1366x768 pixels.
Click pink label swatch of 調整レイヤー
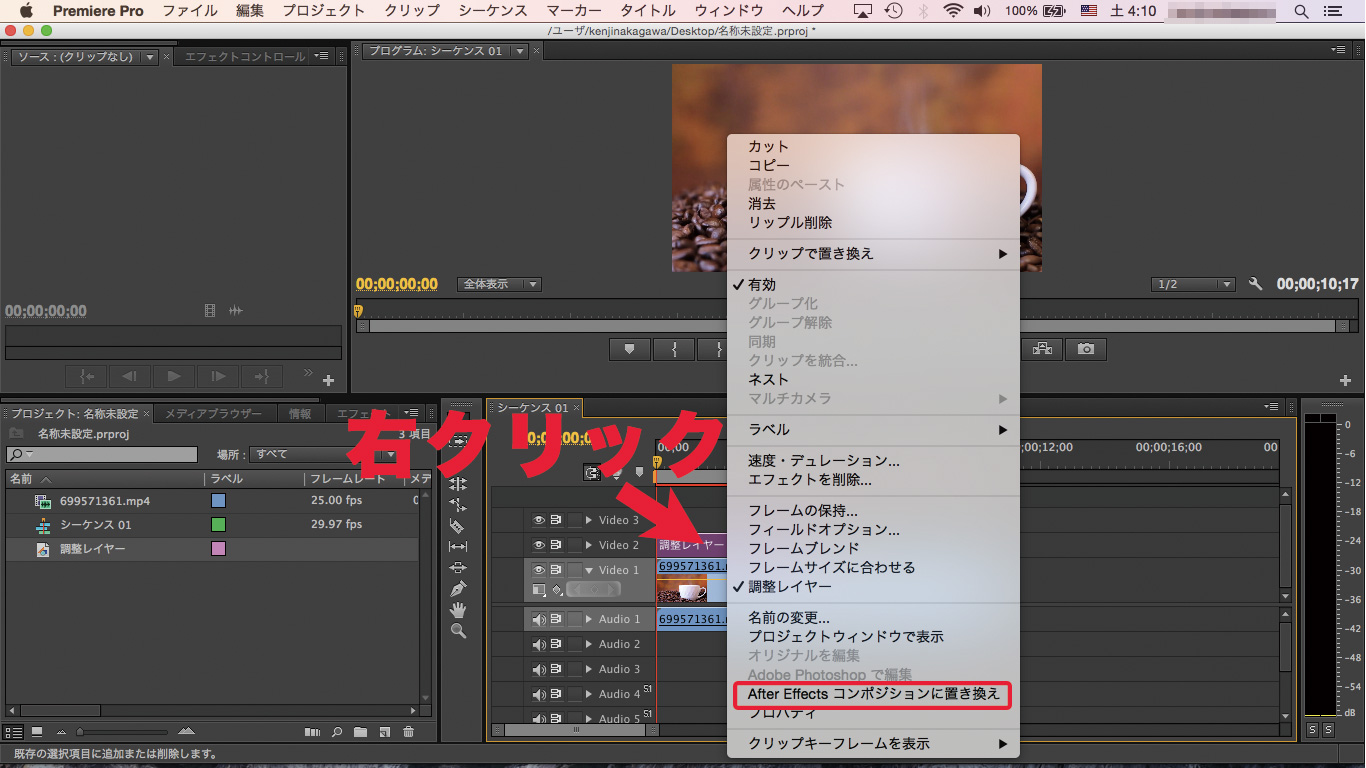point(218,548)
